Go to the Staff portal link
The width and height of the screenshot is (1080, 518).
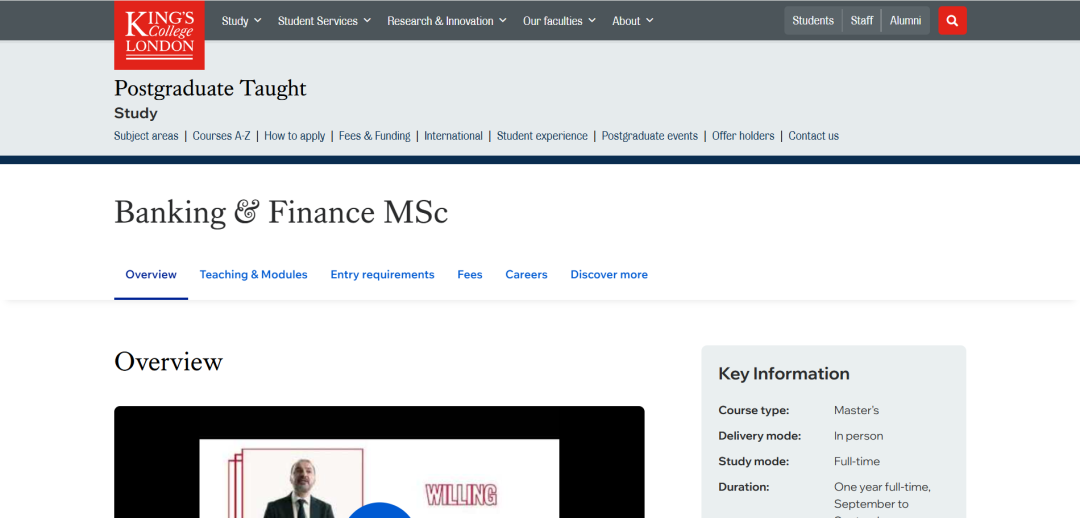(862, 21)
